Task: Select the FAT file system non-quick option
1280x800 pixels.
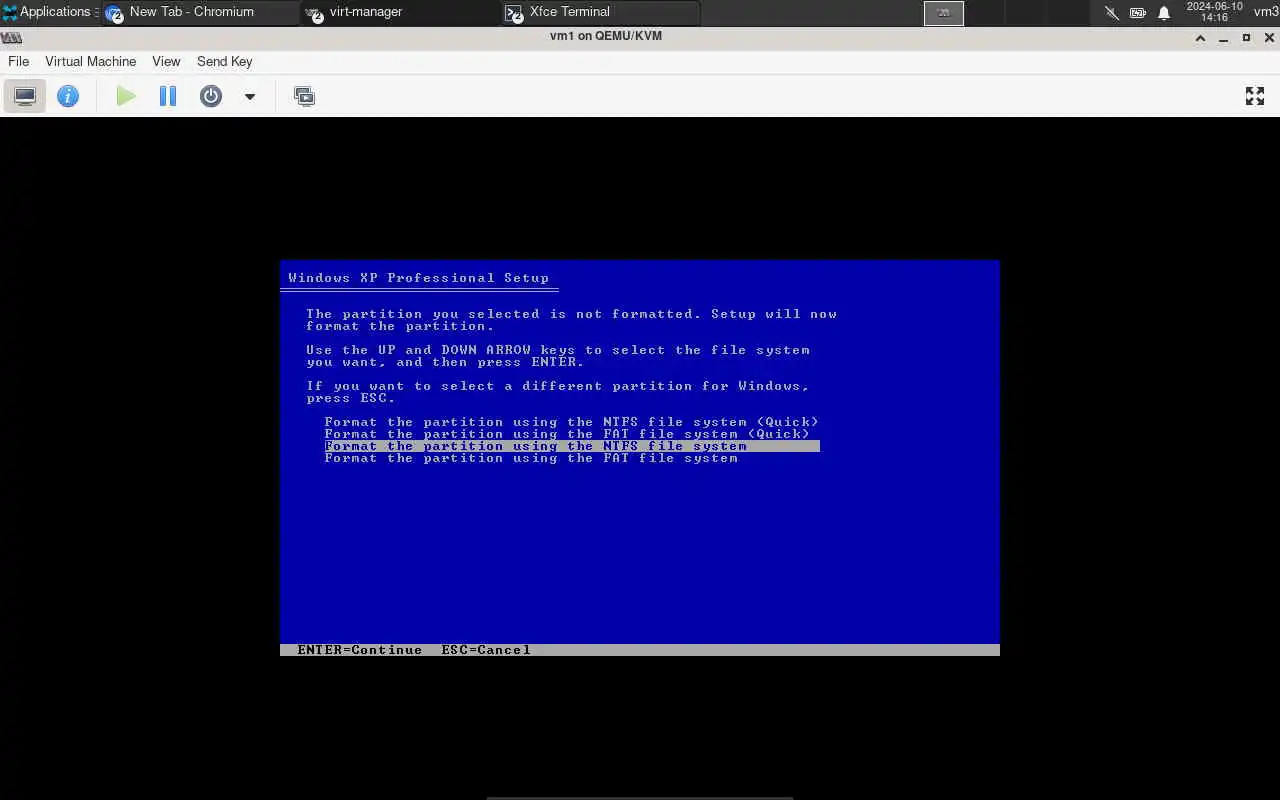Action: pos(531,458)
